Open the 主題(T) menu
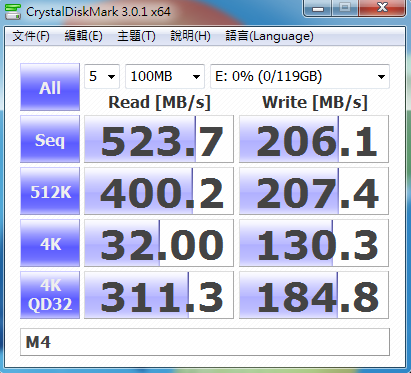The height and width of the screenshot is (373, 411). click(x=136, y=36)
